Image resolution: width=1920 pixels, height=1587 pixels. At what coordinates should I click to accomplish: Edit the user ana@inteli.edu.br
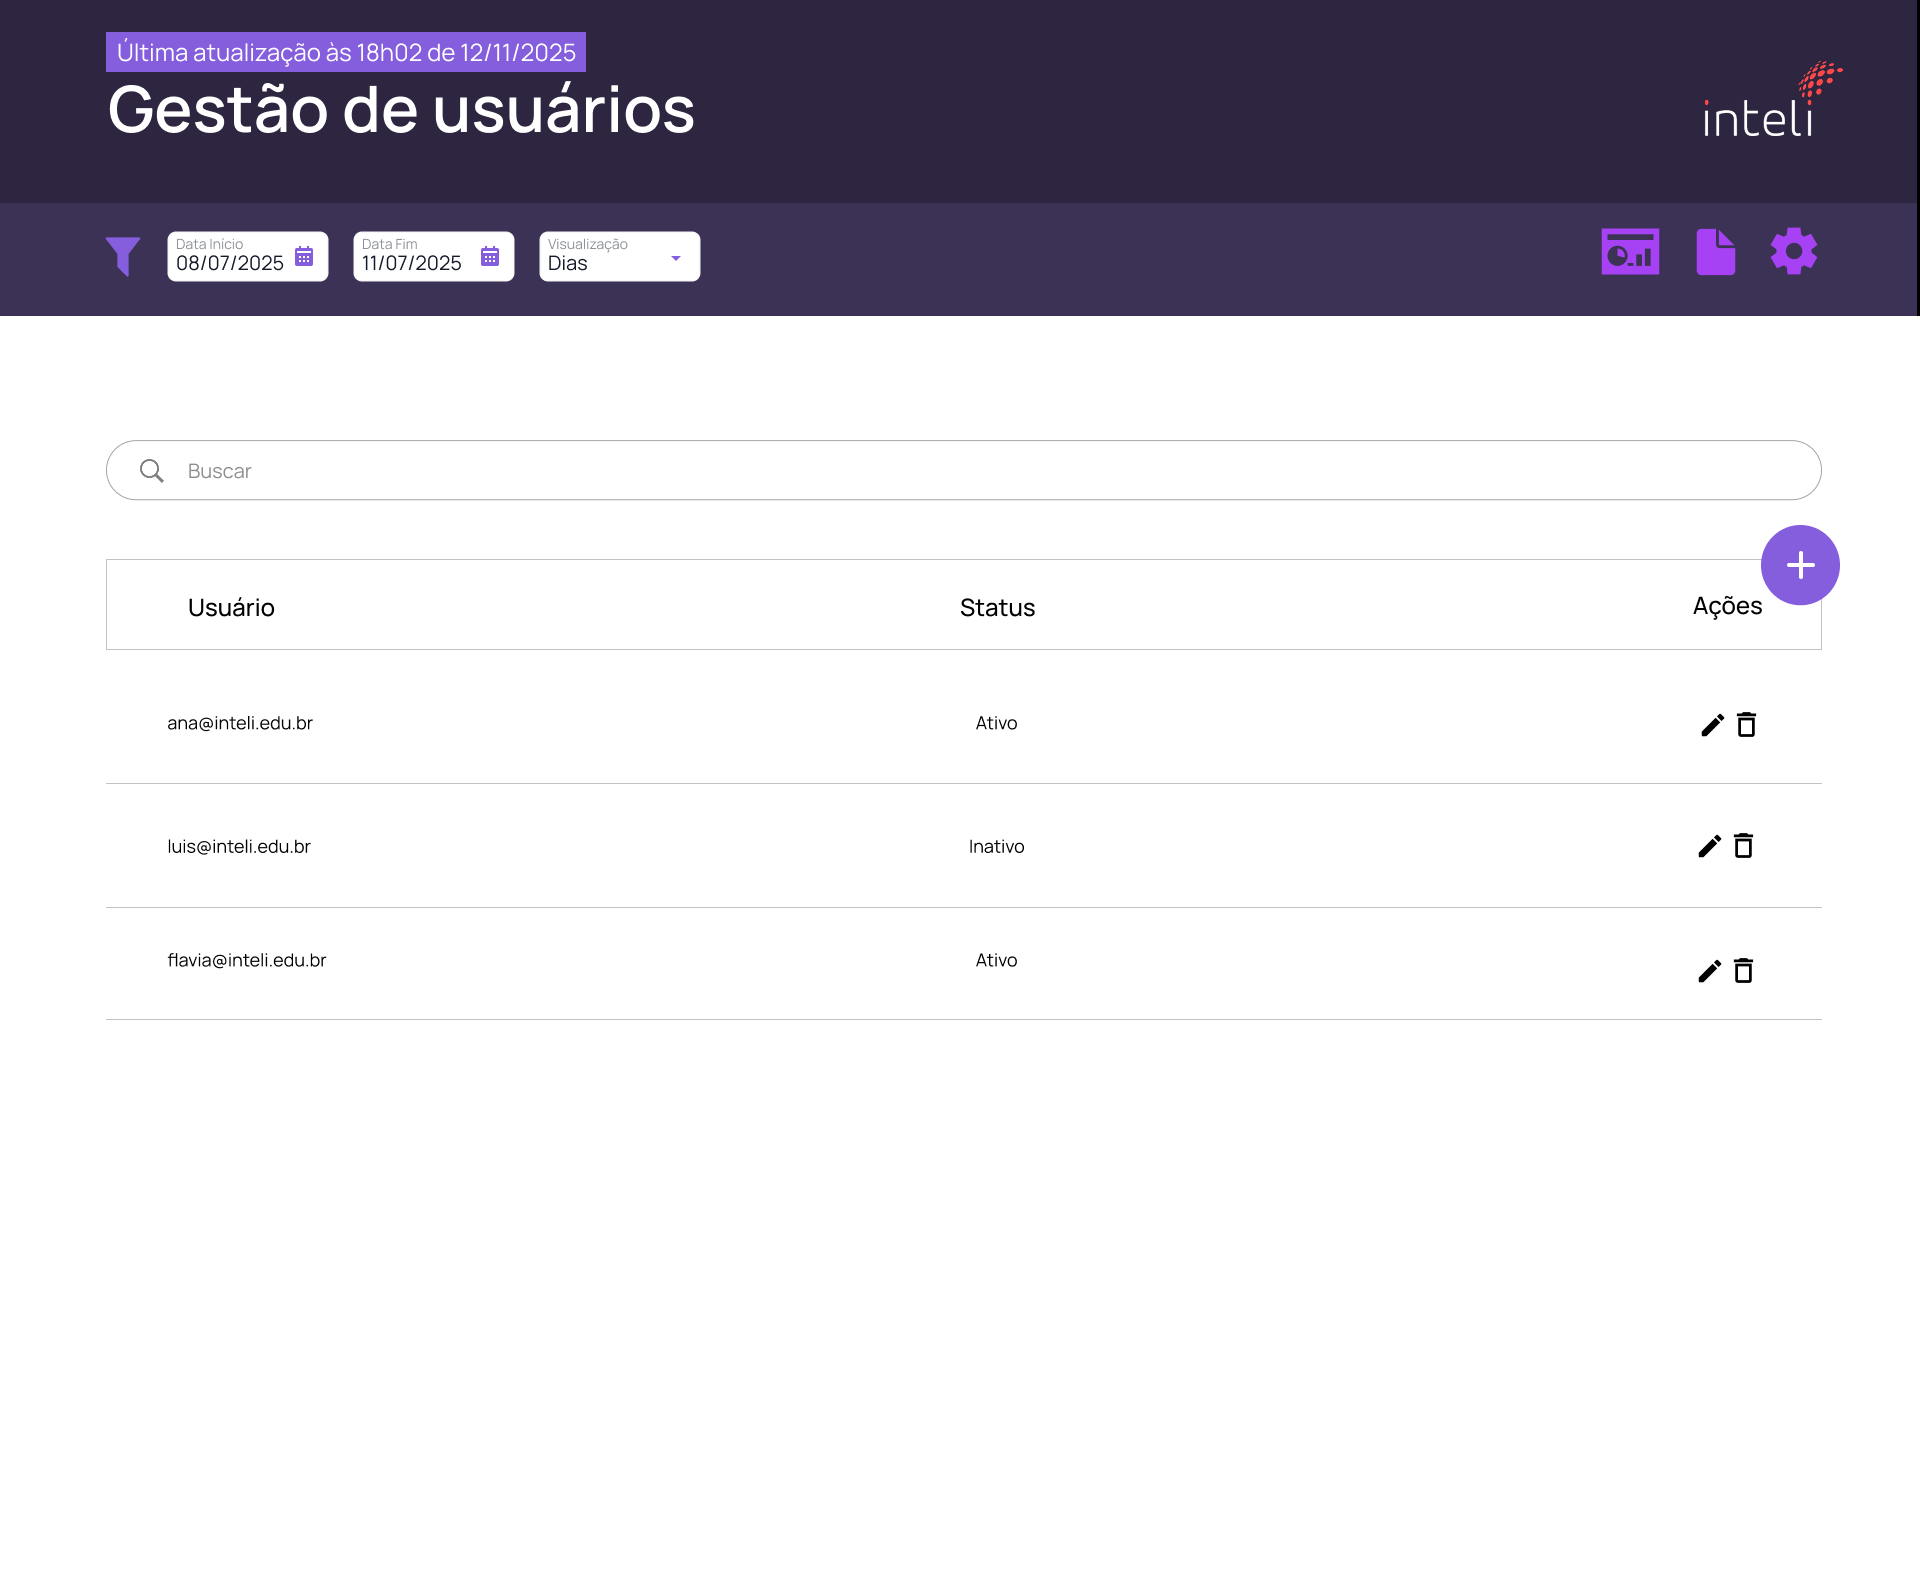pyautogui.click(x=1710, y=724)
